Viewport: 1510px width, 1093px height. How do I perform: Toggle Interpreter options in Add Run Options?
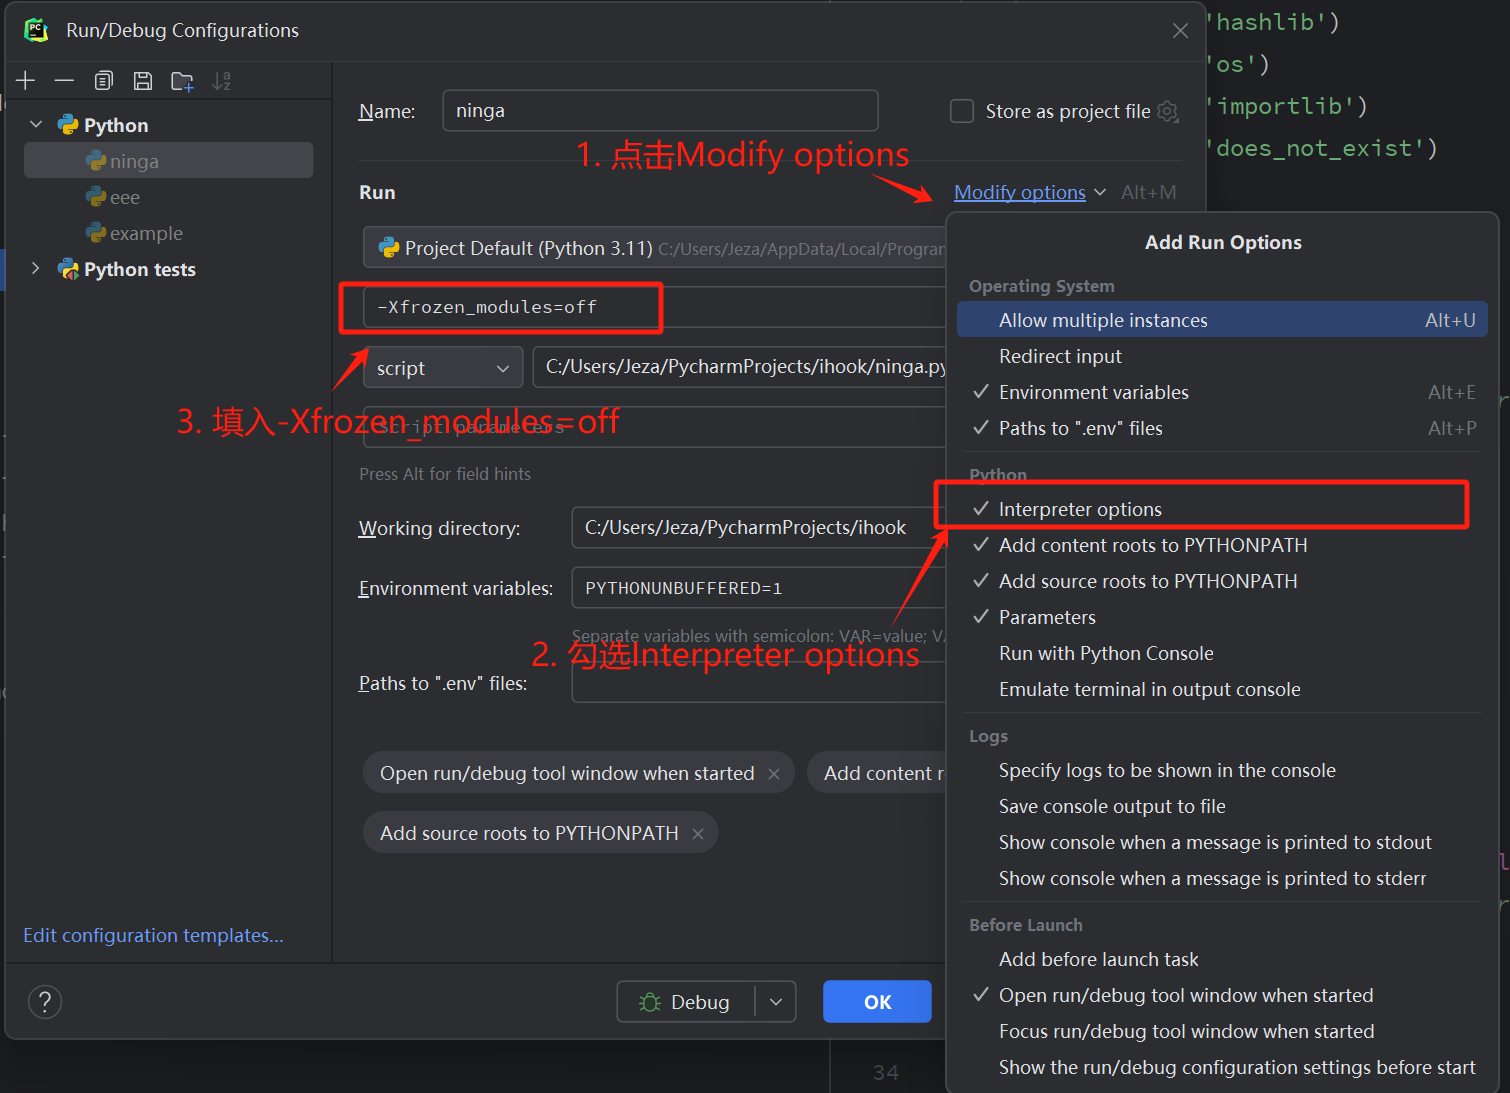(1080, 509)
